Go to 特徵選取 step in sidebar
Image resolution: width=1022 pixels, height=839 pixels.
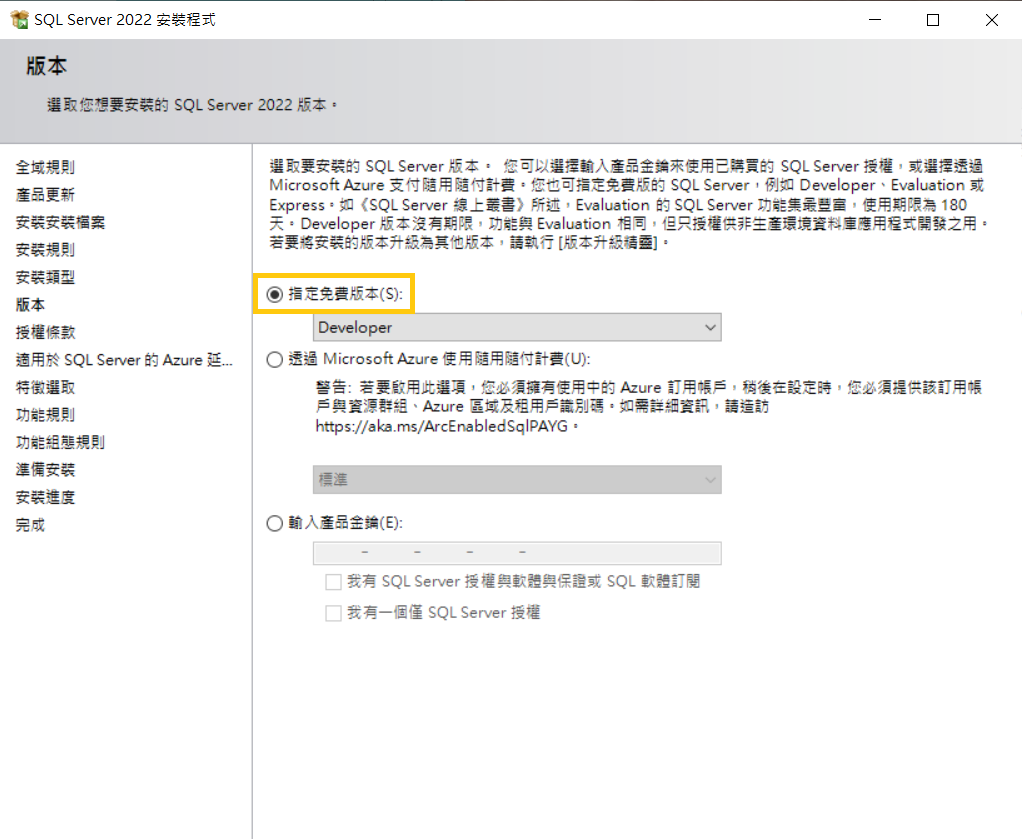[x=45, y=387]
